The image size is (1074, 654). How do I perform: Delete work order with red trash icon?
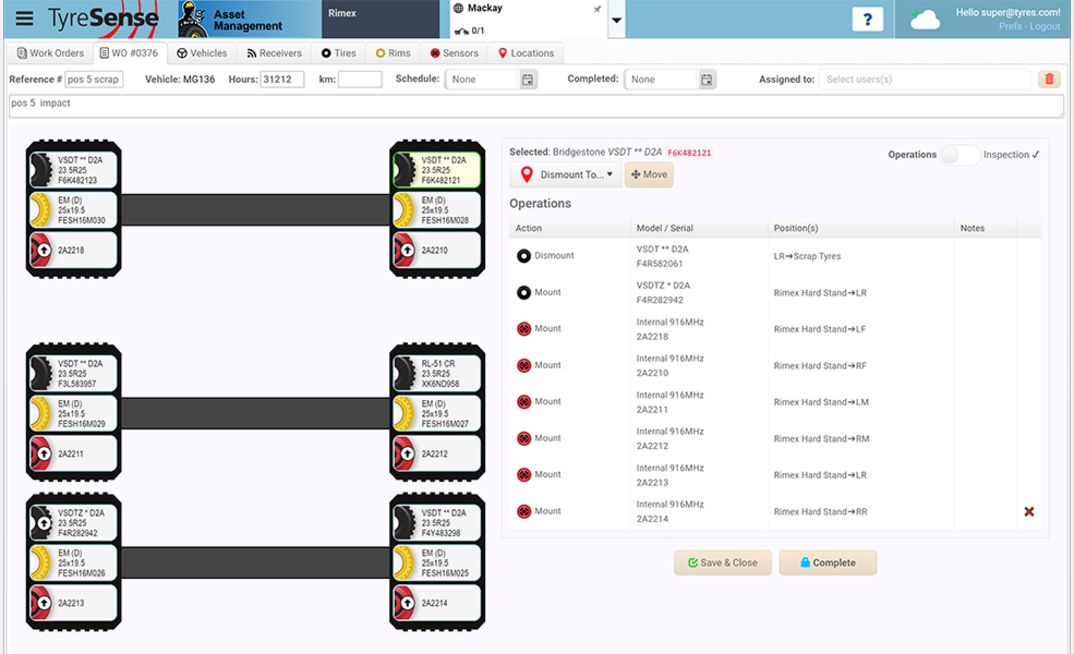click(1049, 79)
